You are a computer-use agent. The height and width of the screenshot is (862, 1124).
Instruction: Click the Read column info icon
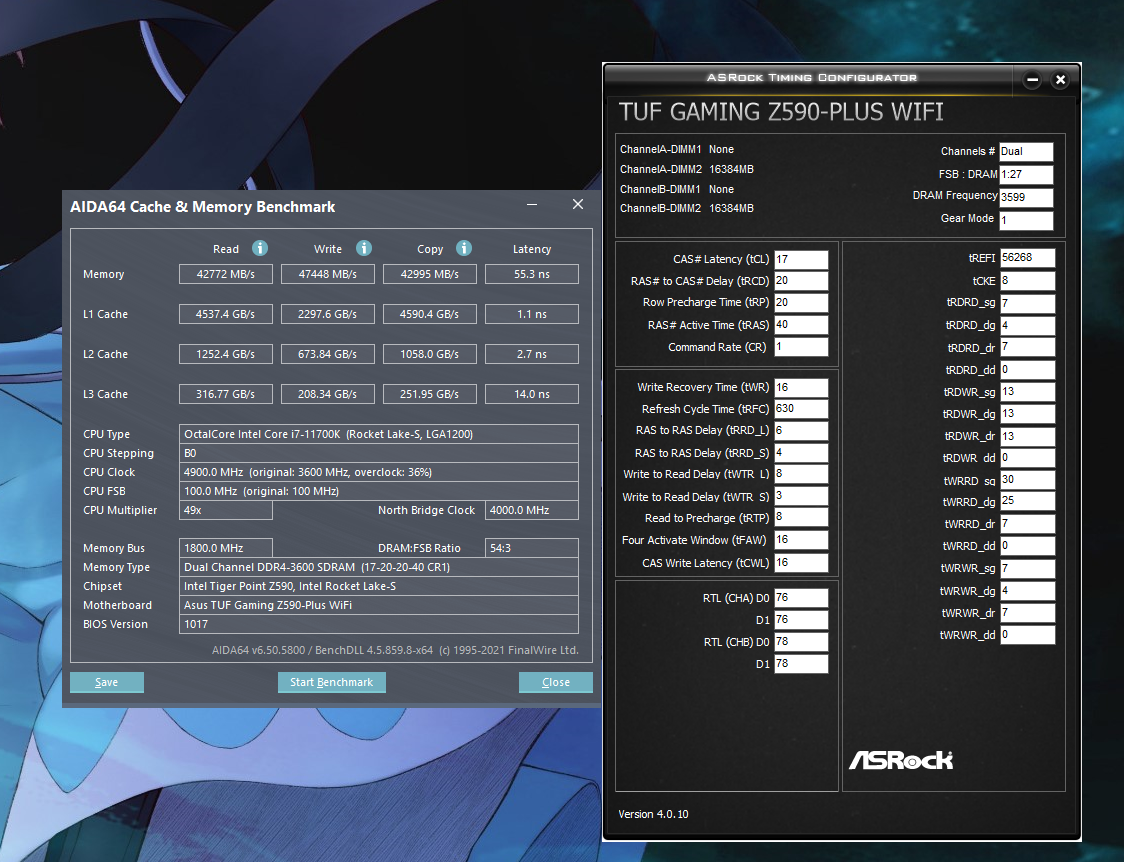point(259,248)
